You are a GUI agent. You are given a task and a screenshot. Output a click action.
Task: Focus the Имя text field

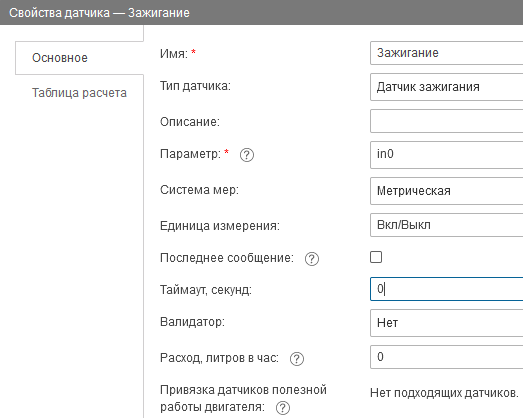447,53
